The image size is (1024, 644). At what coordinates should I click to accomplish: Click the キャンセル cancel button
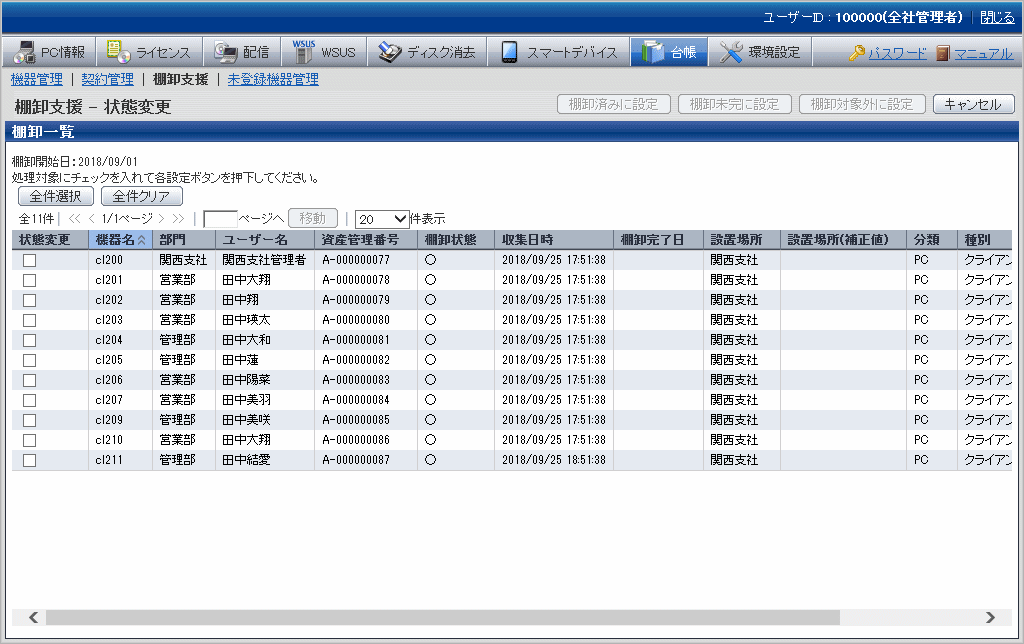pos(973,104)
